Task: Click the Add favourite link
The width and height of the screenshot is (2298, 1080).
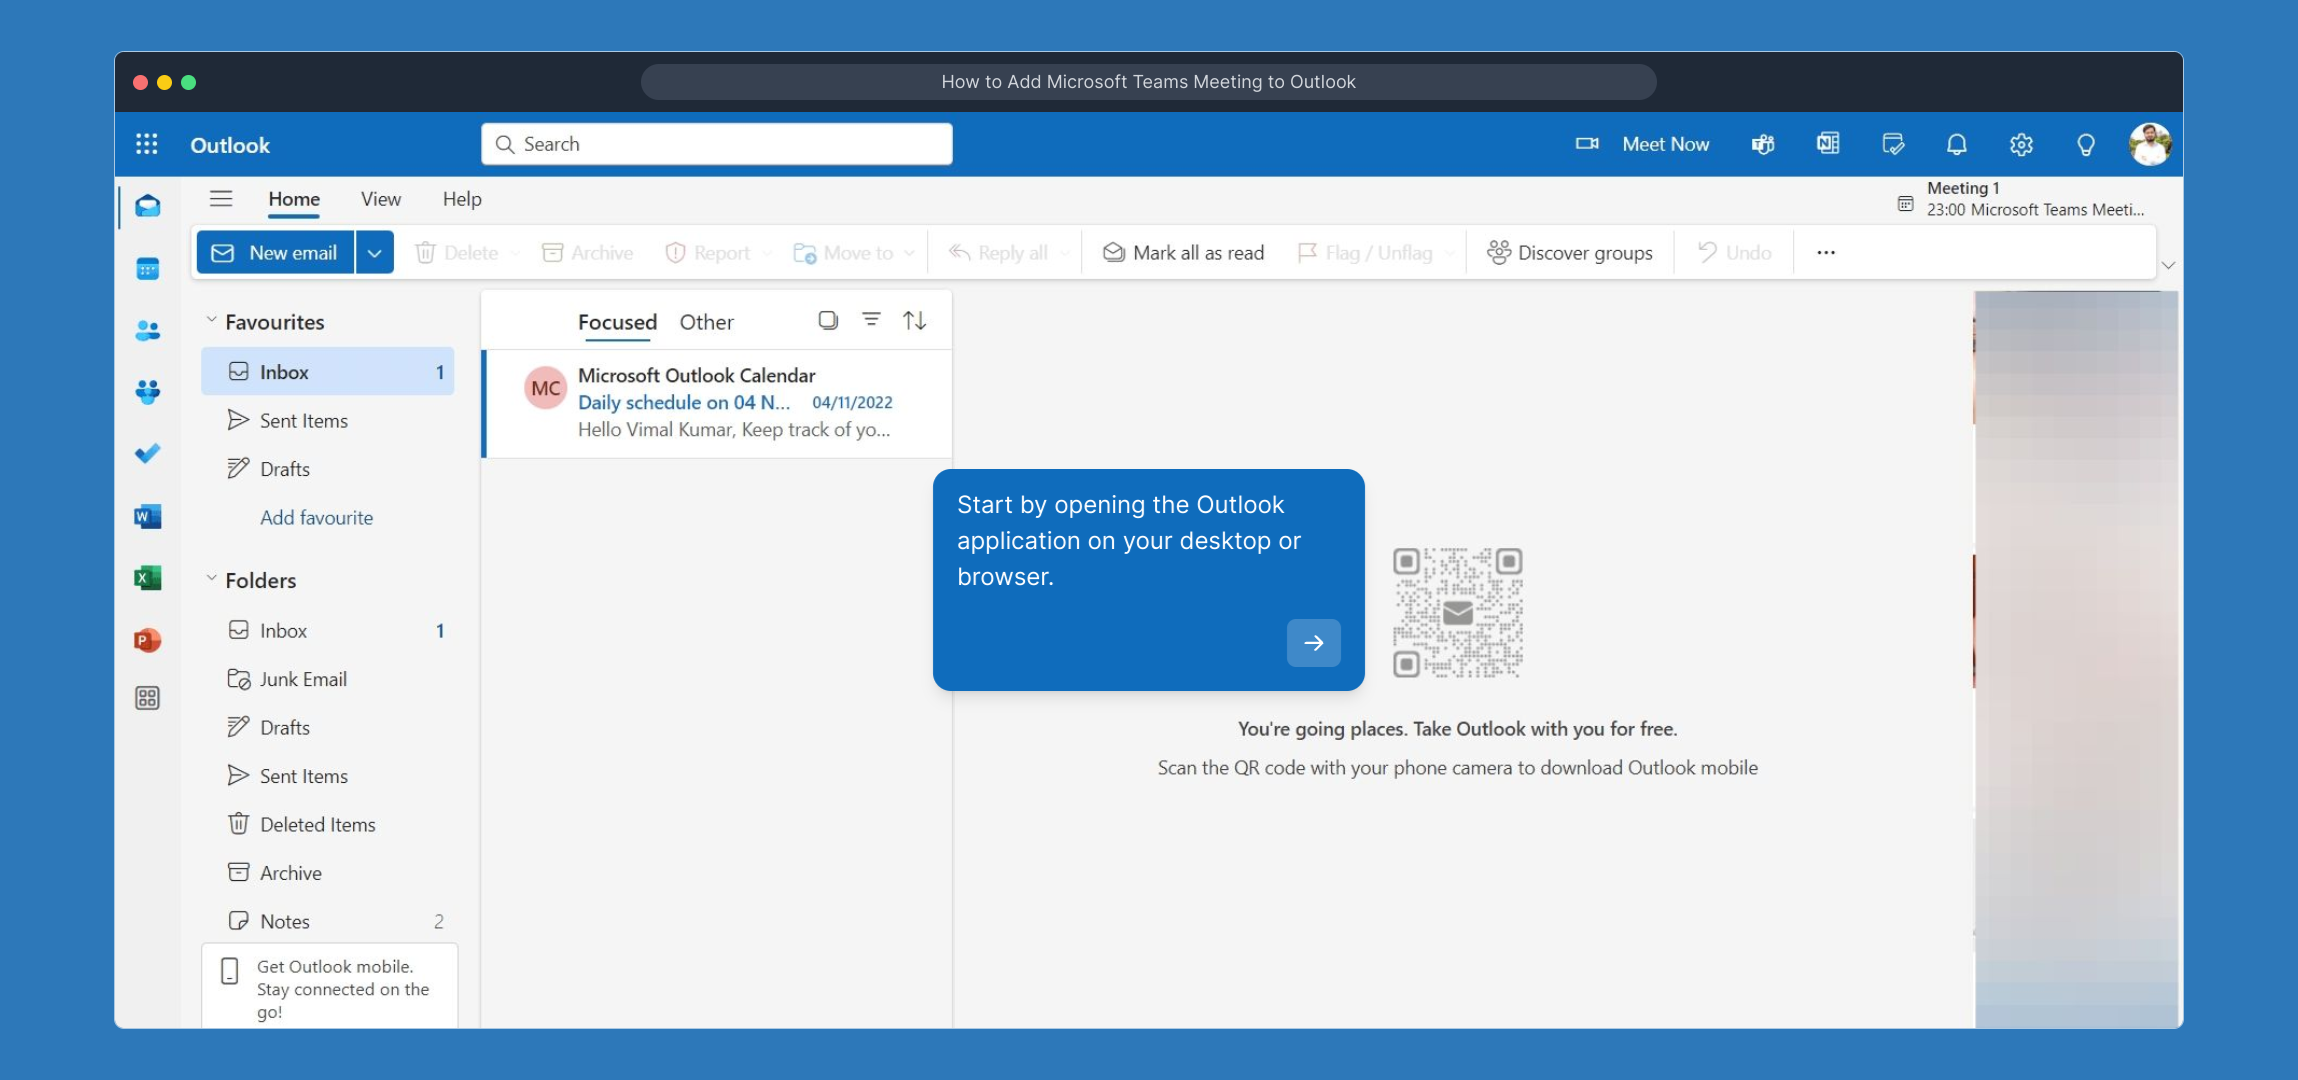Action: pos(316,518)
